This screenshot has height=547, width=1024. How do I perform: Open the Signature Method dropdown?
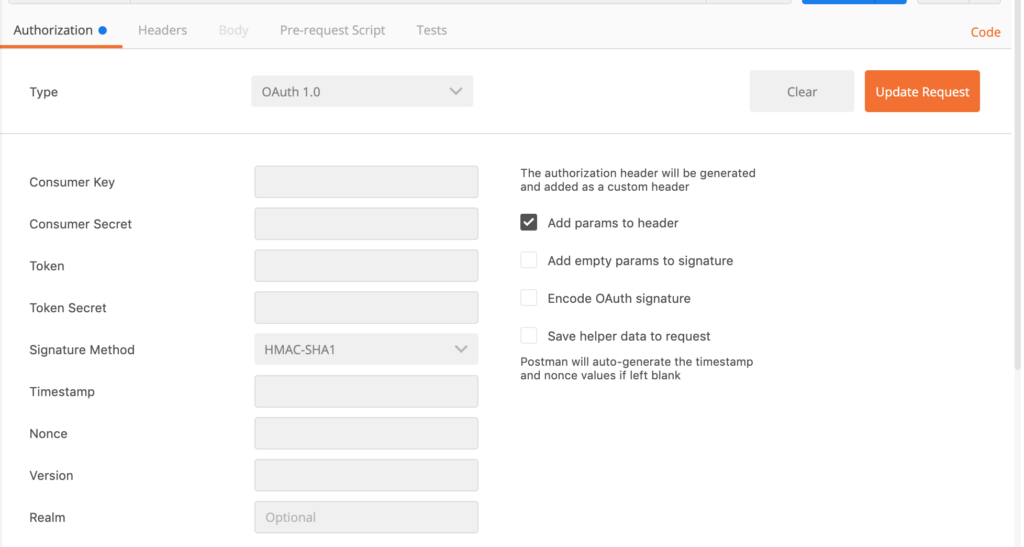(x=366, y=349)
